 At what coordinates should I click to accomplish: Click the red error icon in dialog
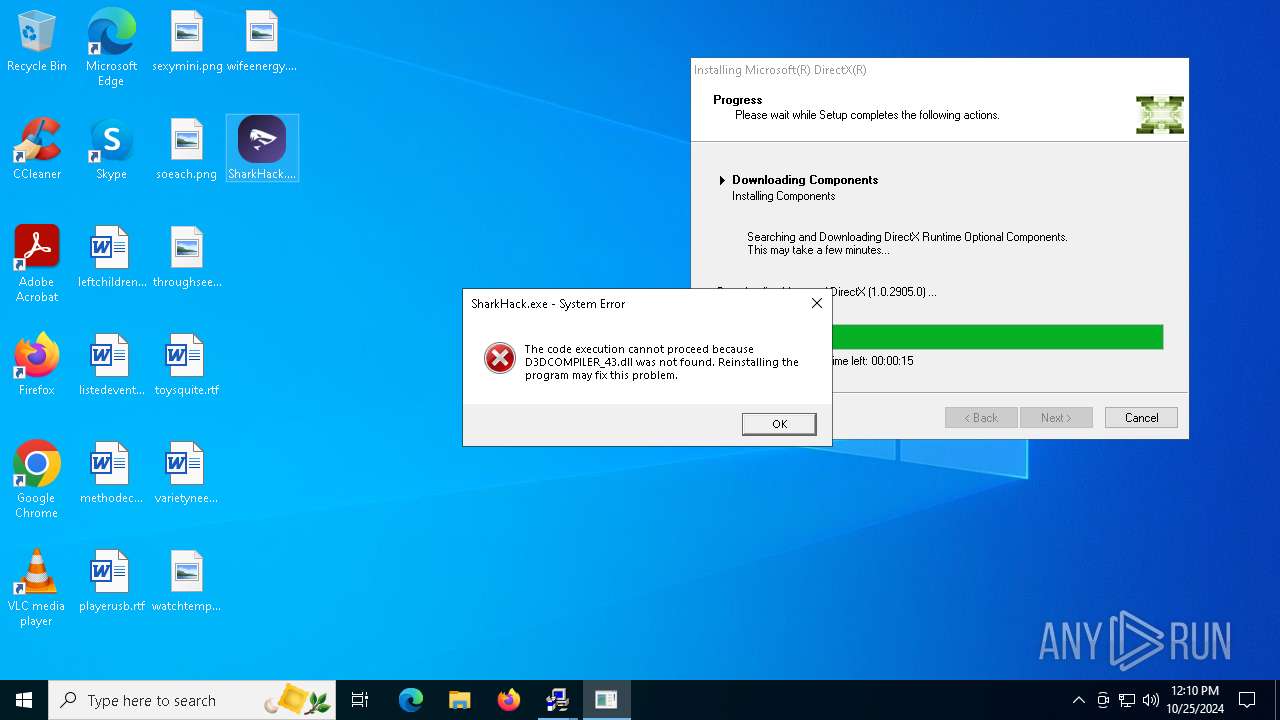(x=500, y=358)
